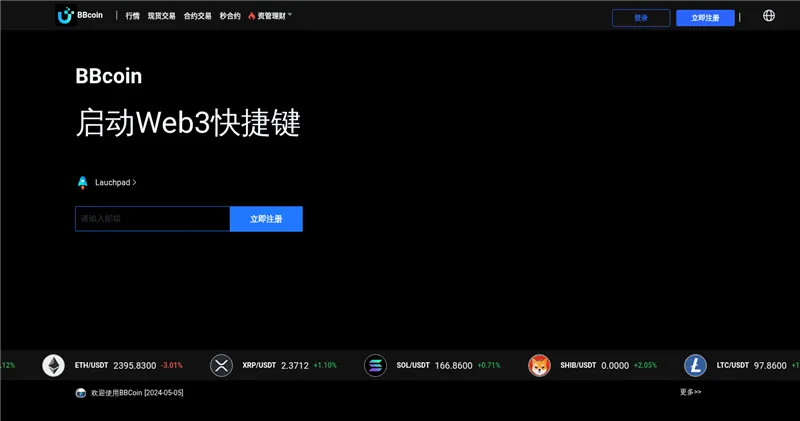Screen dimensions: 800x421
Task: Expand the 资管理财 dropdown menu
Action: click(274, 16)
